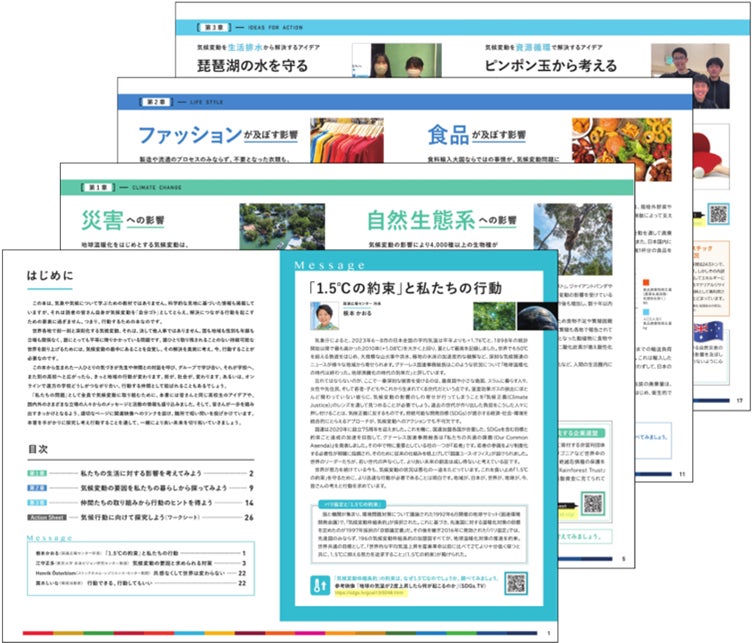Click the photo of three smiling students
The height and width of the screenshot is (643, 752).
click(690, 74)
